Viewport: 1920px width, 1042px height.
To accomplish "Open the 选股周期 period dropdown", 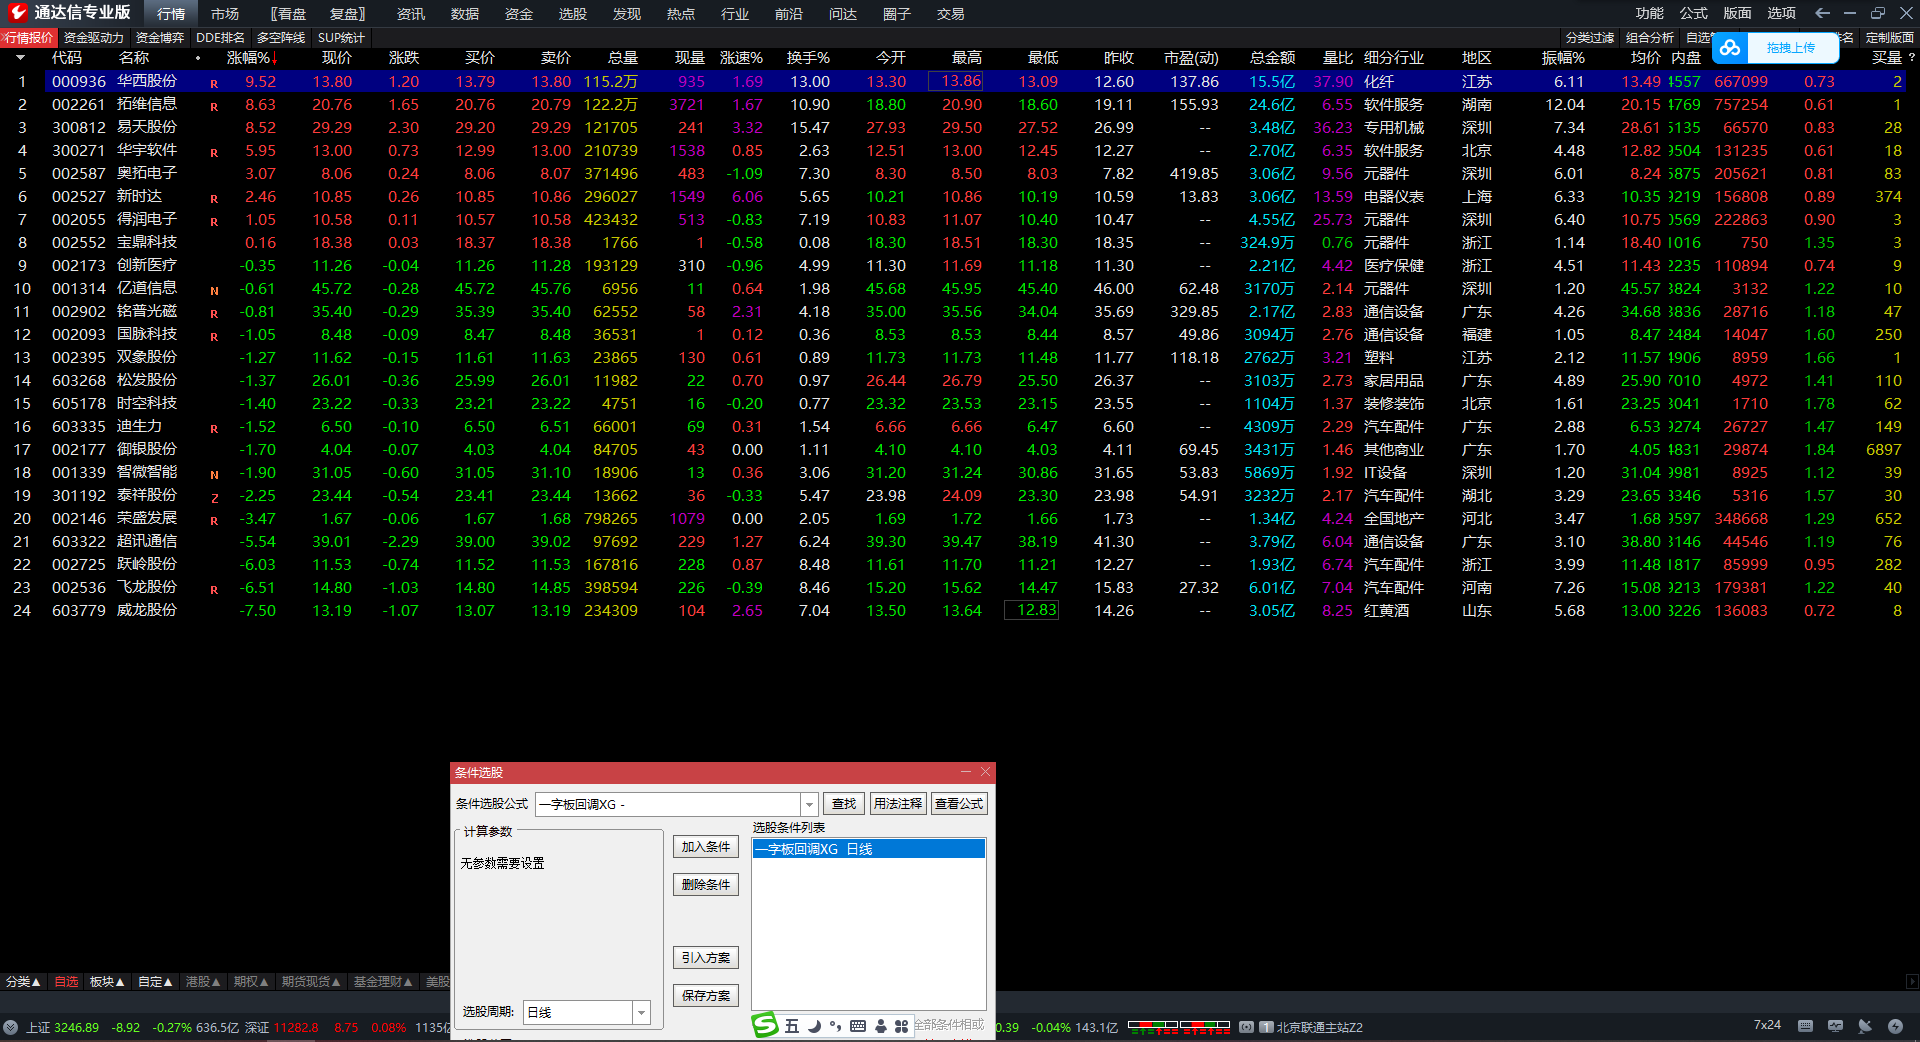I will [641, 1013].
